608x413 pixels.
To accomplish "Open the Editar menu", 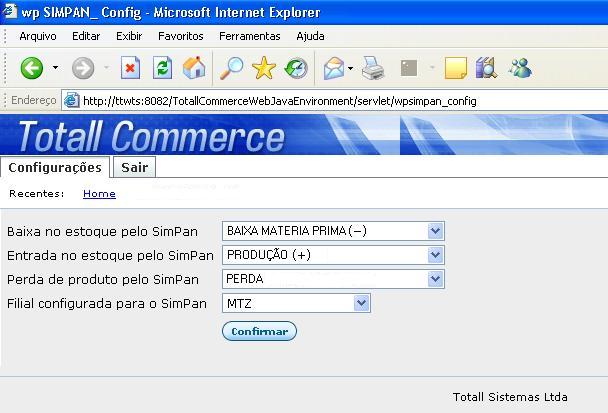I will [x=86, y=36].
